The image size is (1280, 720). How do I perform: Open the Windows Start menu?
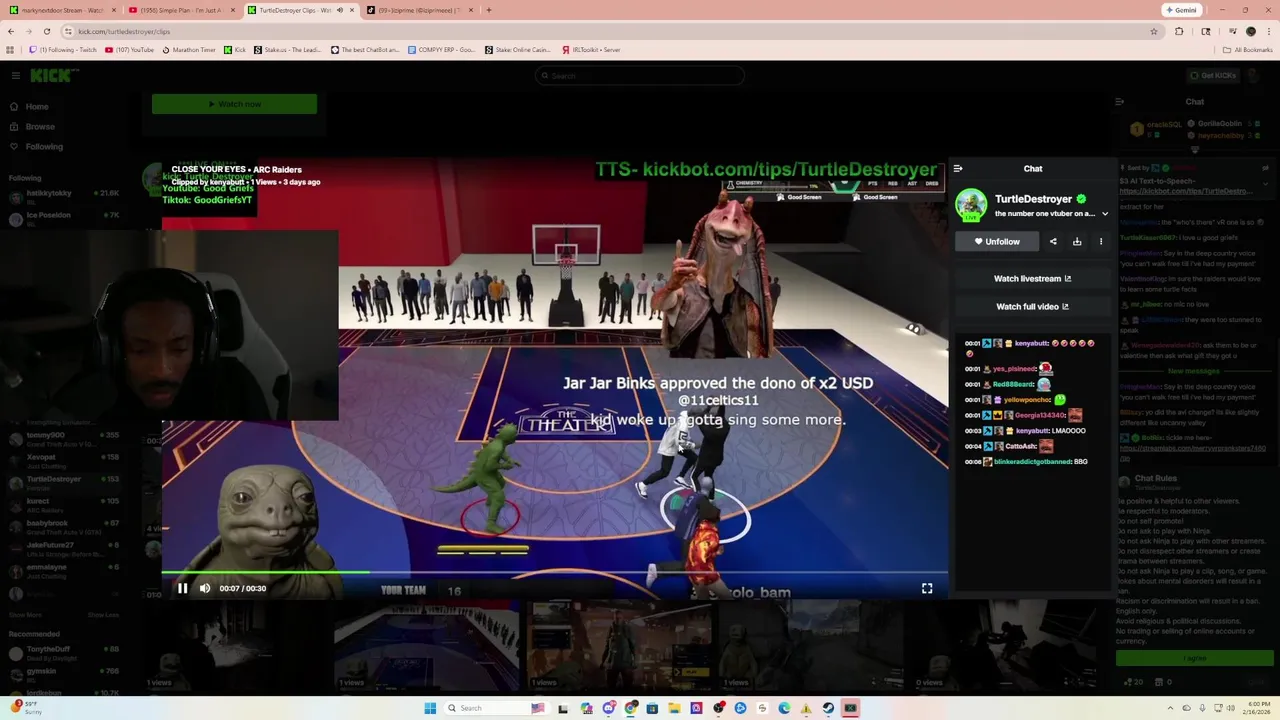pyautogui.click(x=430, y=708)
